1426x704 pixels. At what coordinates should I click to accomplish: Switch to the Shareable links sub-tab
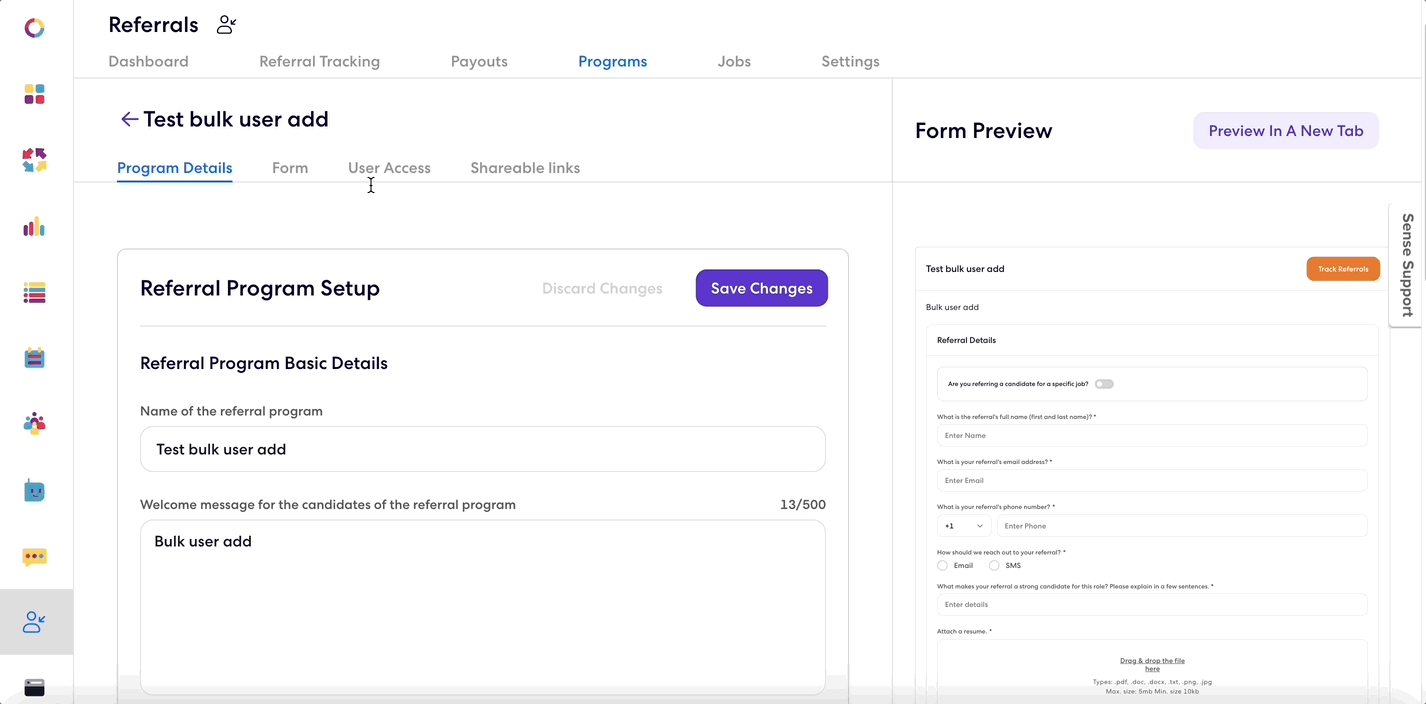[525, 168]
